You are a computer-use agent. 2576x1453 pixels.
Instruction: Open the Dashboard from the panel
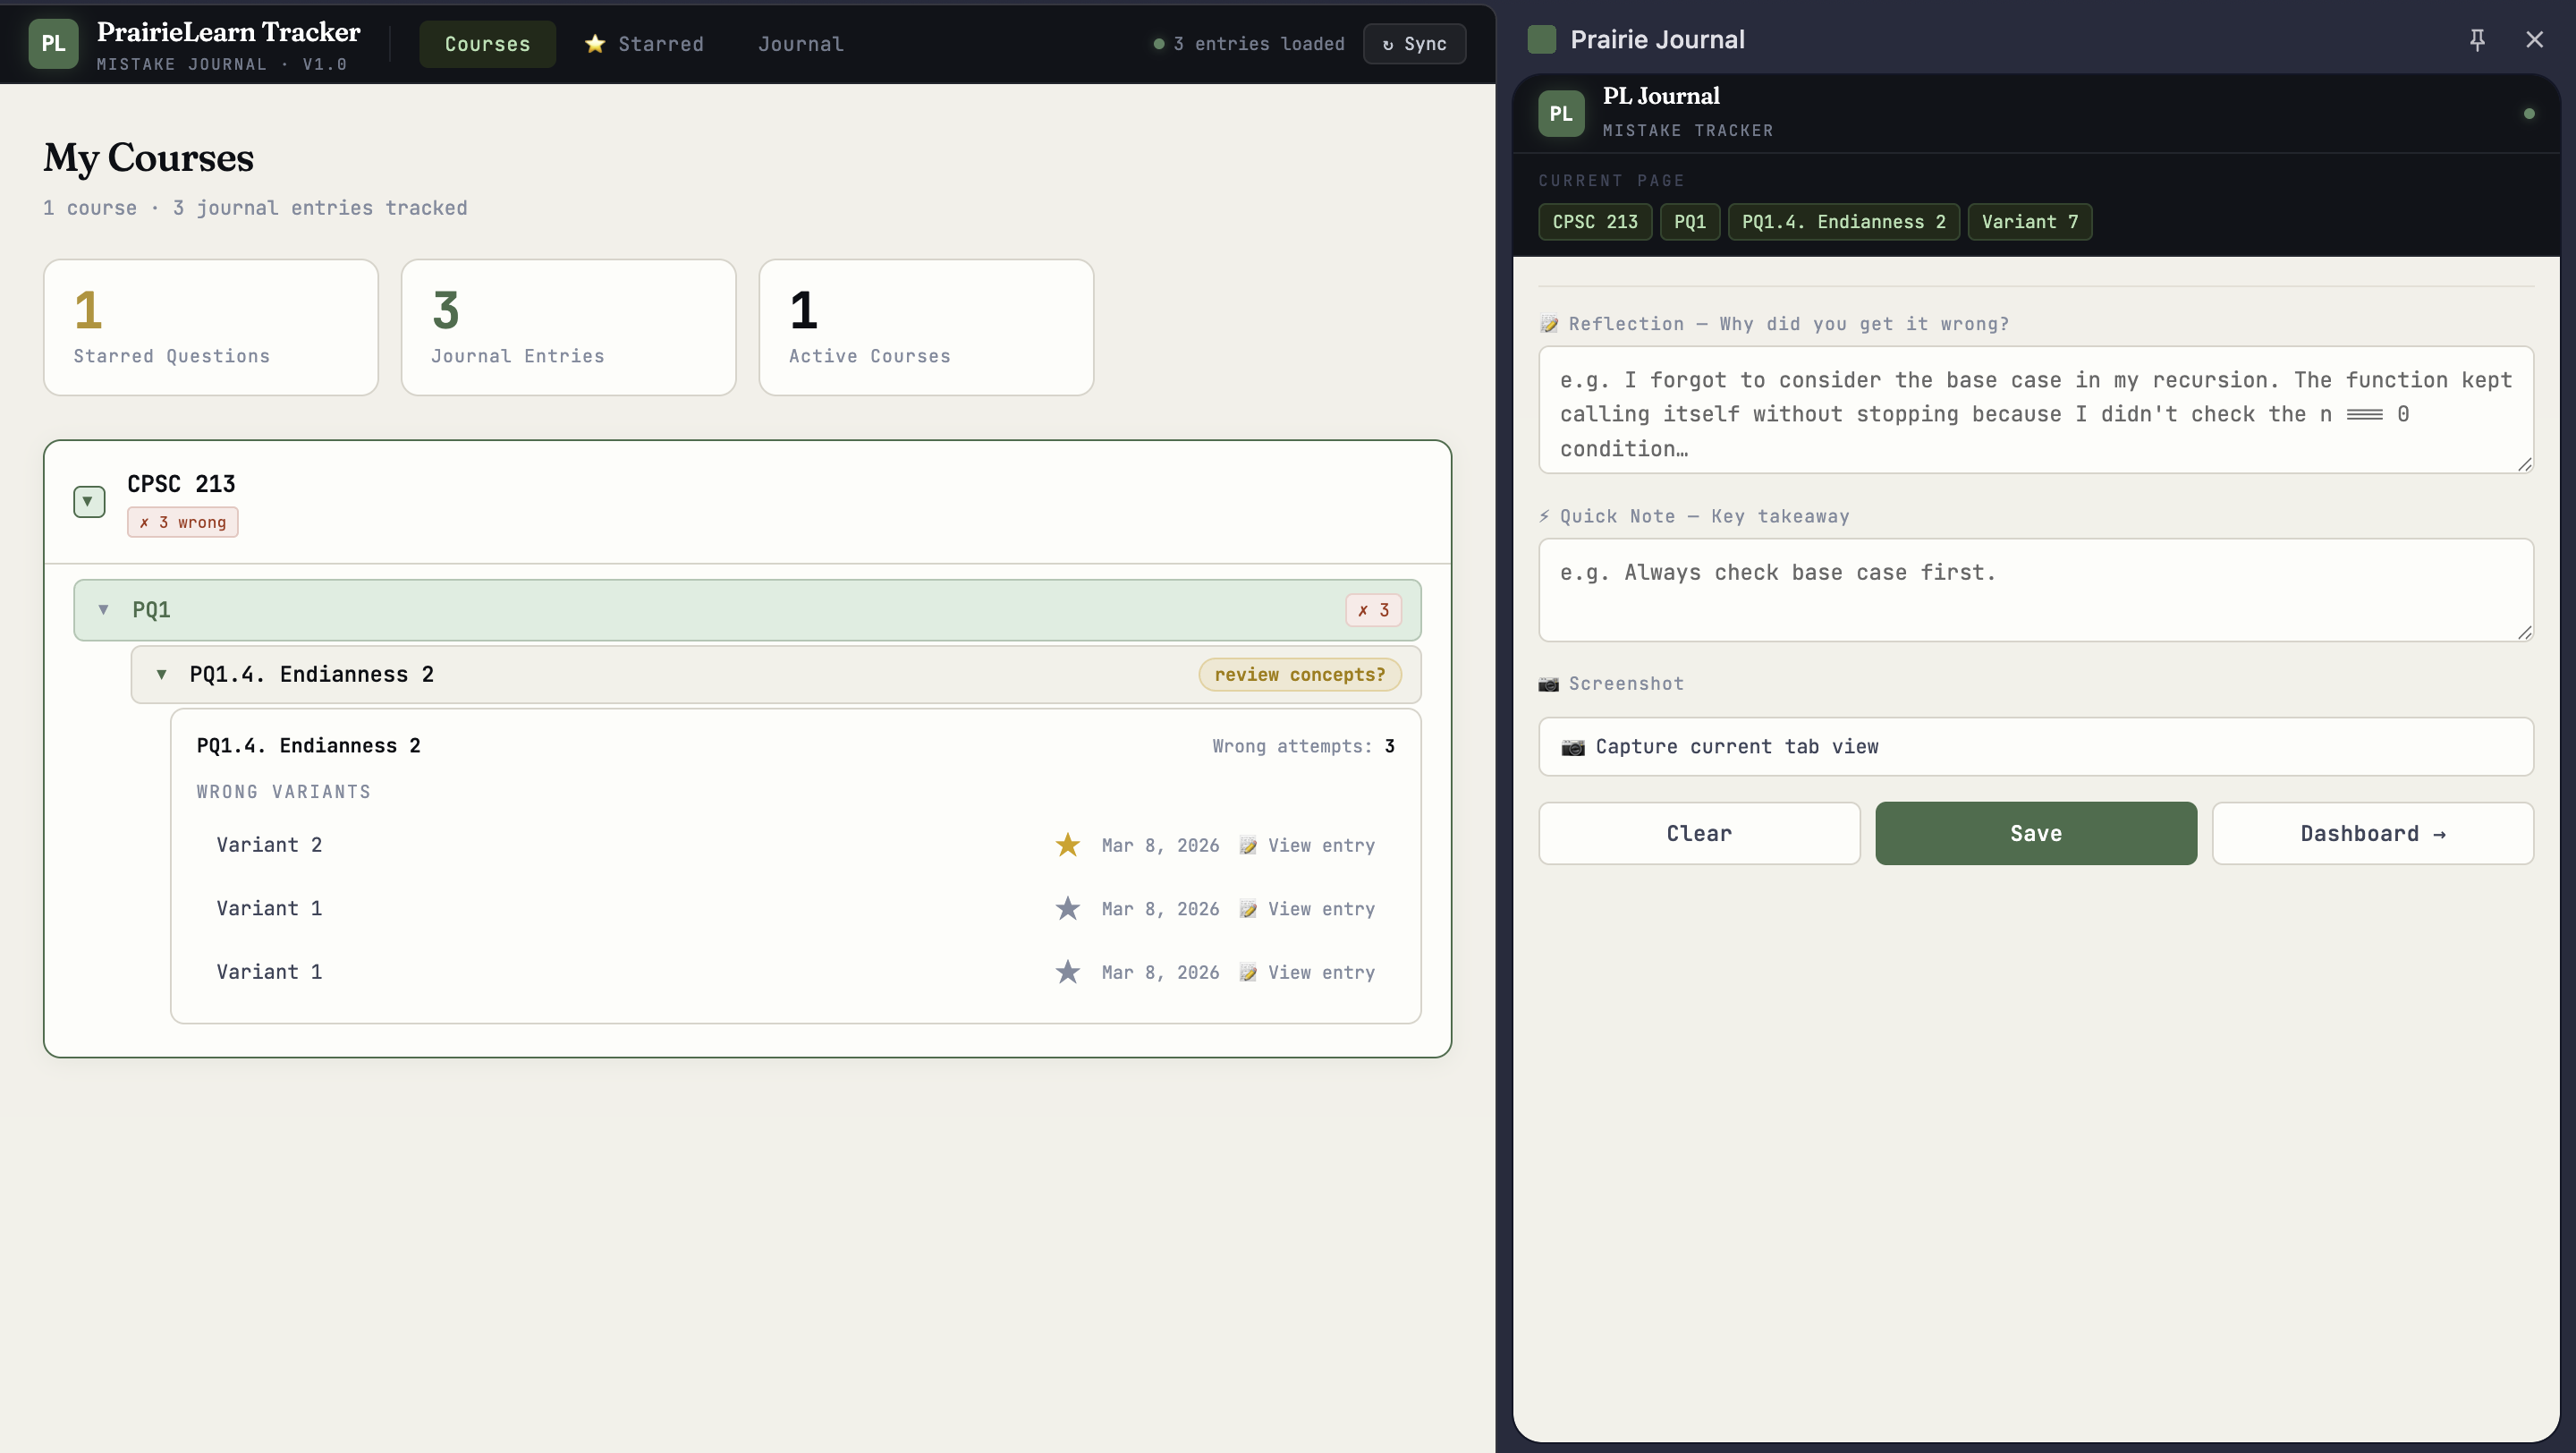(2372, 833)
